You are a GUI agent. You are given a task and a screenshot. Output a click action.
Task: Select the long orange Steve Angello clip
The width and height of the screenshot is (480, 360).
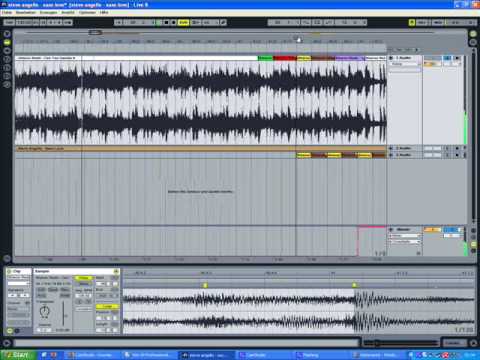point(200,149)
